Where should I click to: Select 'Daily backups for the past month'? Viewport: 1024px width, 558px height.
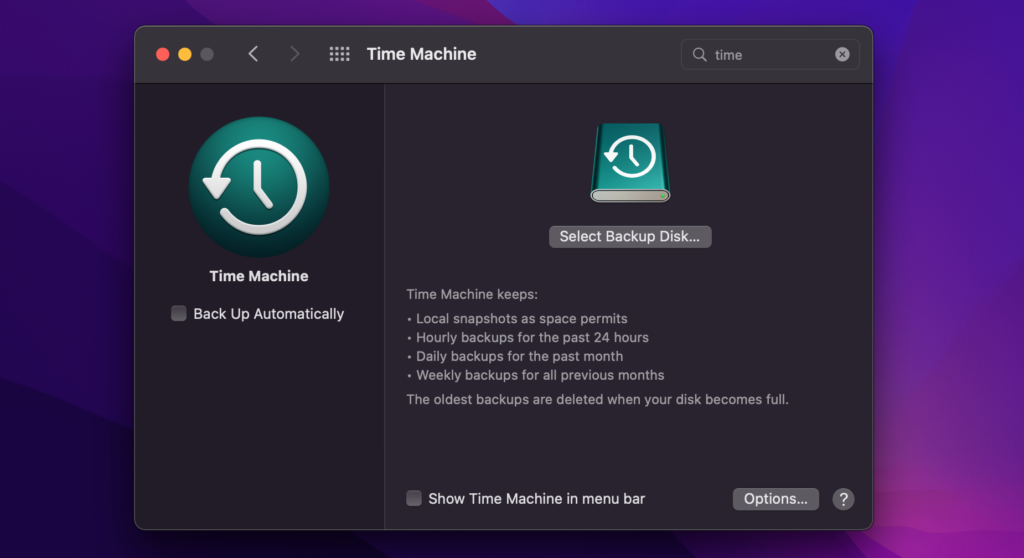[519, 357]
